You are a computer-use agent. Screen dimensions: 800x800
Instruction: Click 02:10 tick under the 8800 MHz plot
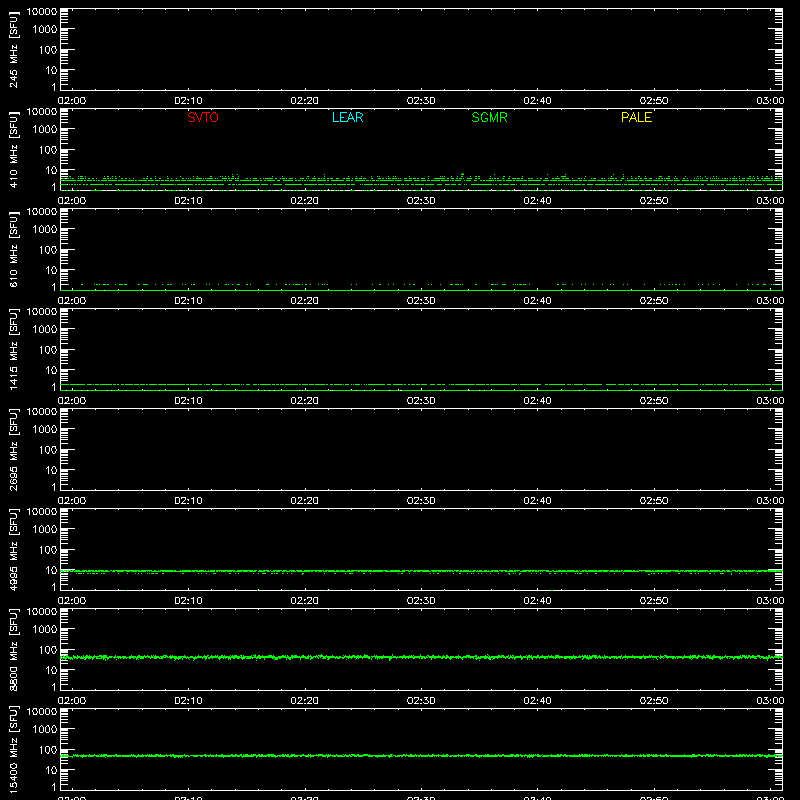(x=188, y=701)
